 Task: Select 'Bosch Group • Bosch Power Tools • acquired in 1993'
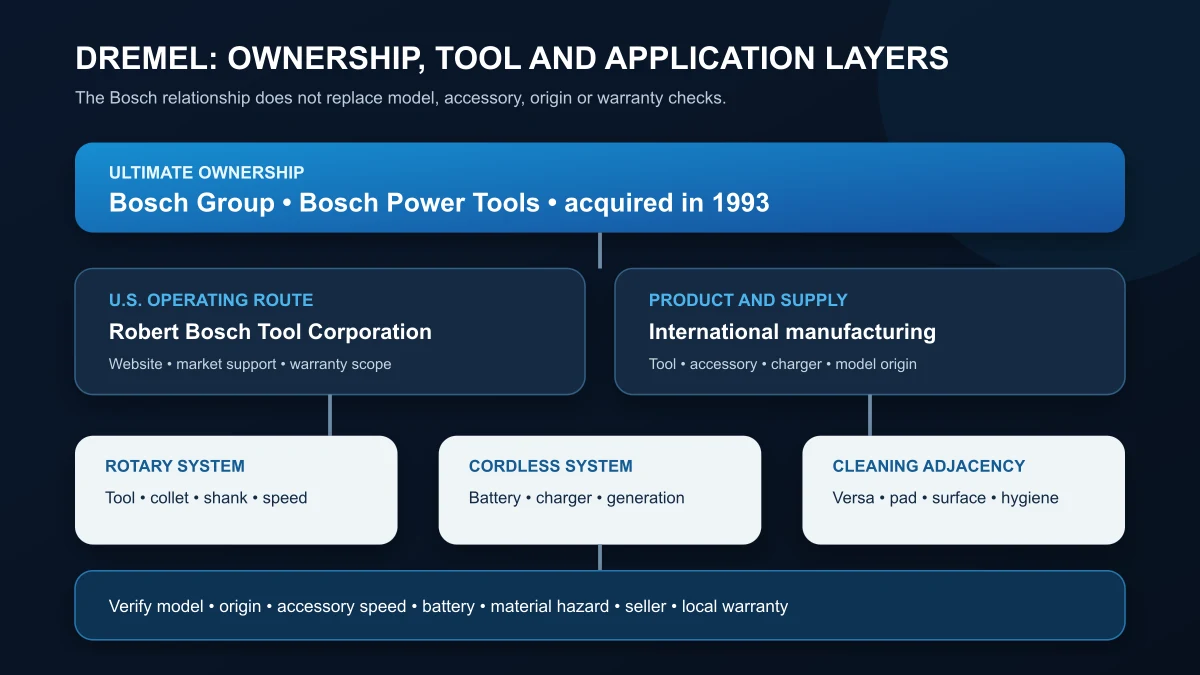click(439, 203)
